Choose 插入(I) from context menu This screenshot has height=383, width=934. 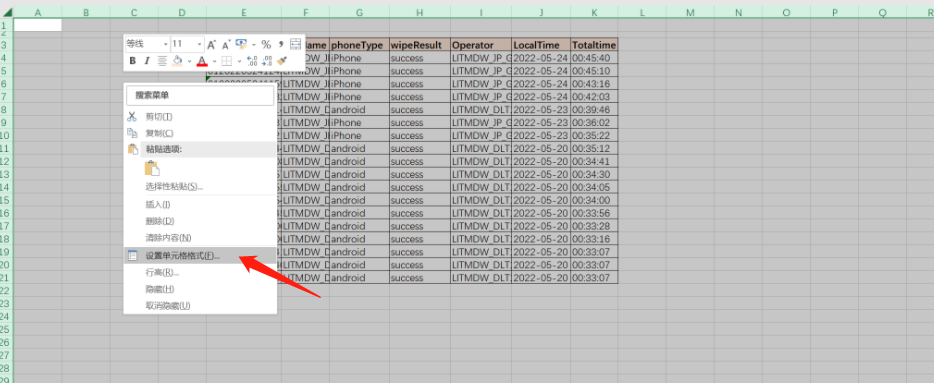tap(200, 204)
